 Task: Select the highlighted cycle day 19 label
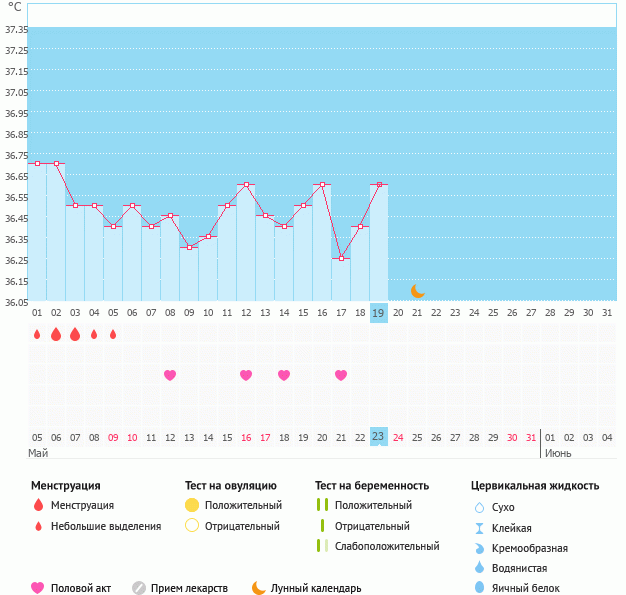tap(379, 313)
